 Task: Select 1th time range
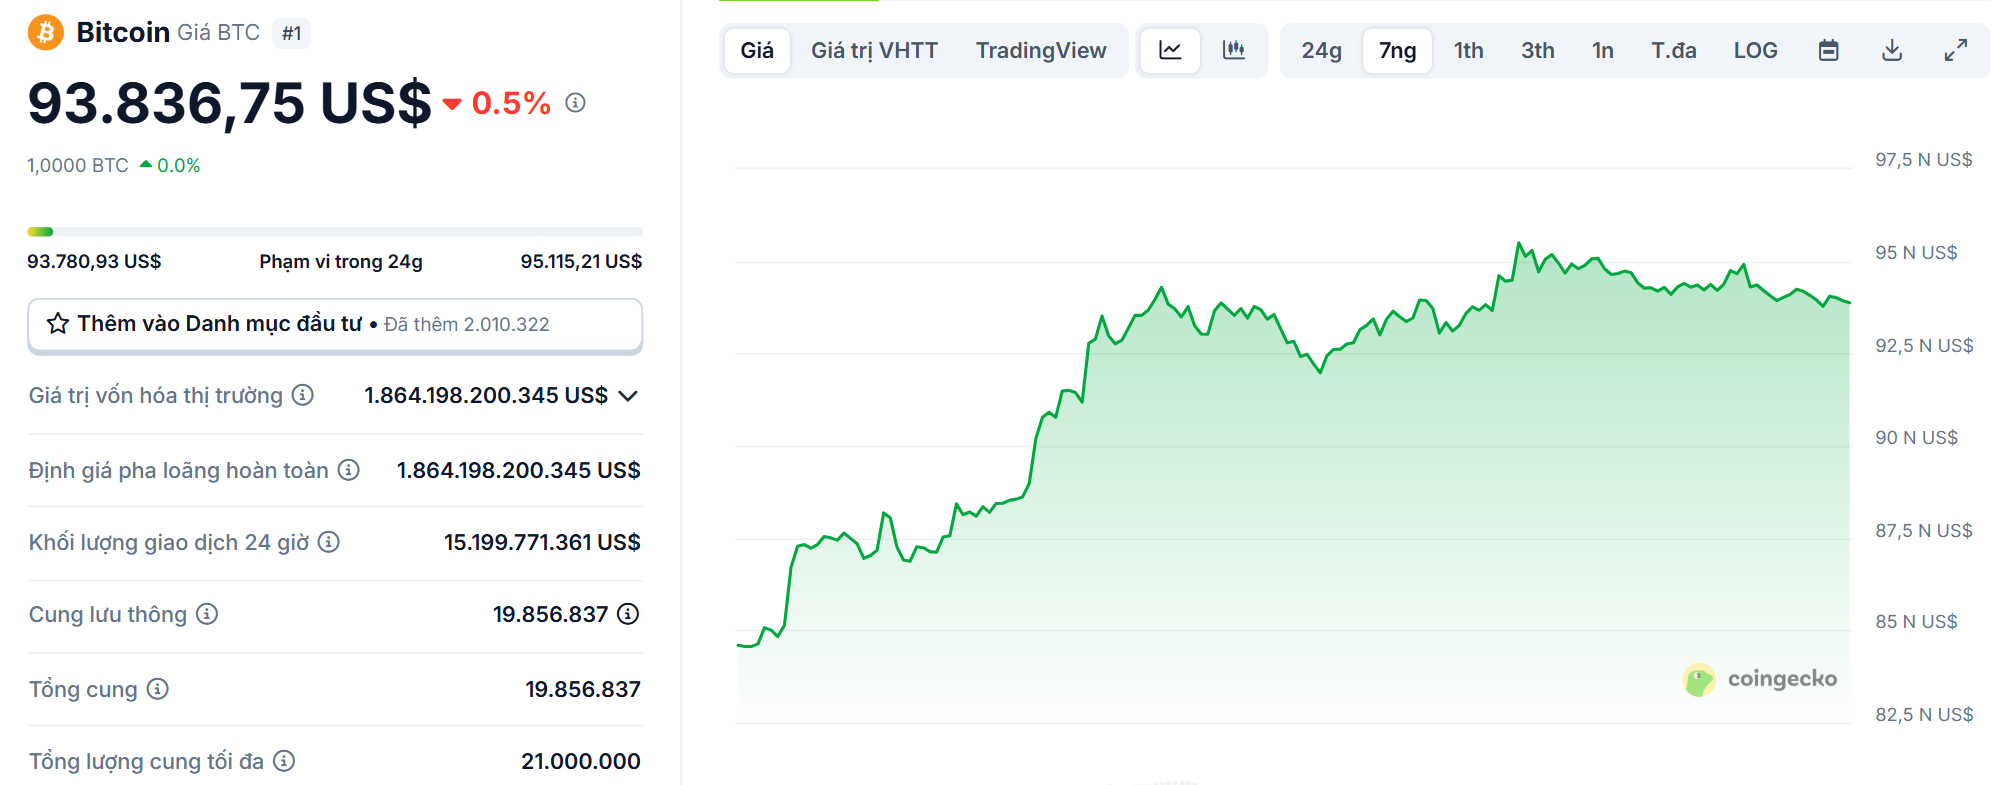coord(1469,50)
